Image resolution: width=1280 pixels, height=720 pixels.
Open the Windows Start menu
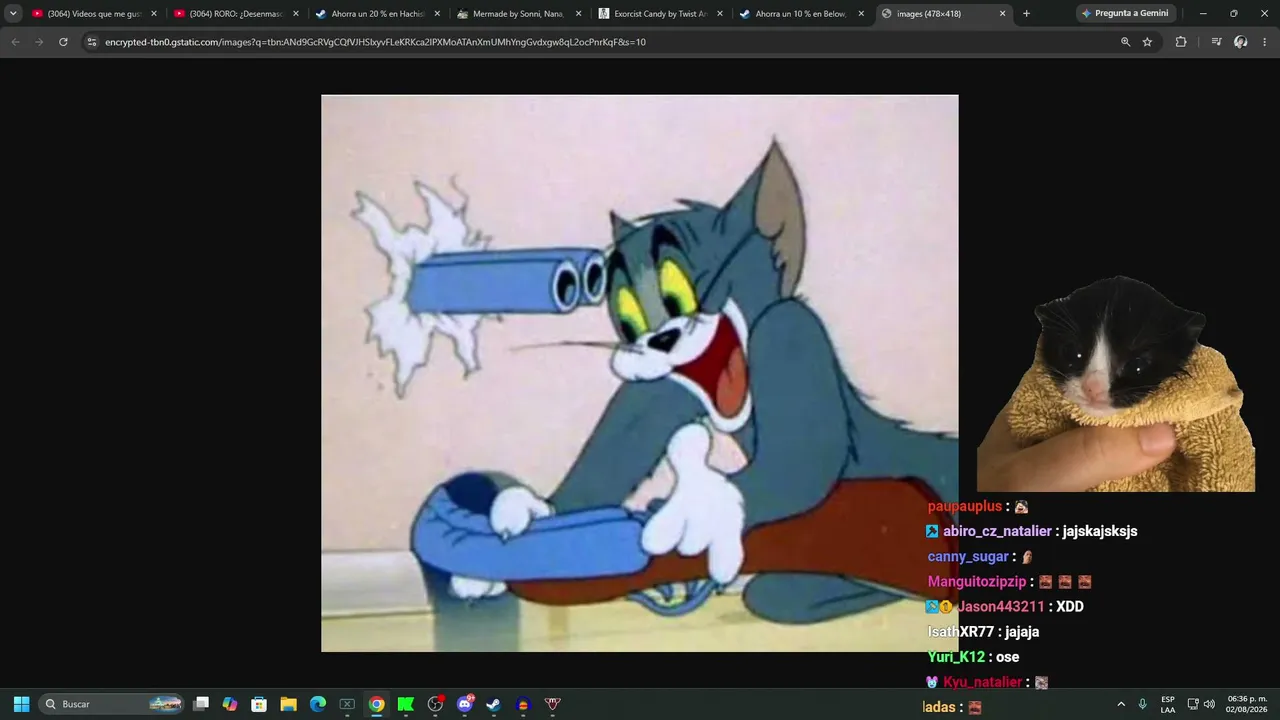21,704
